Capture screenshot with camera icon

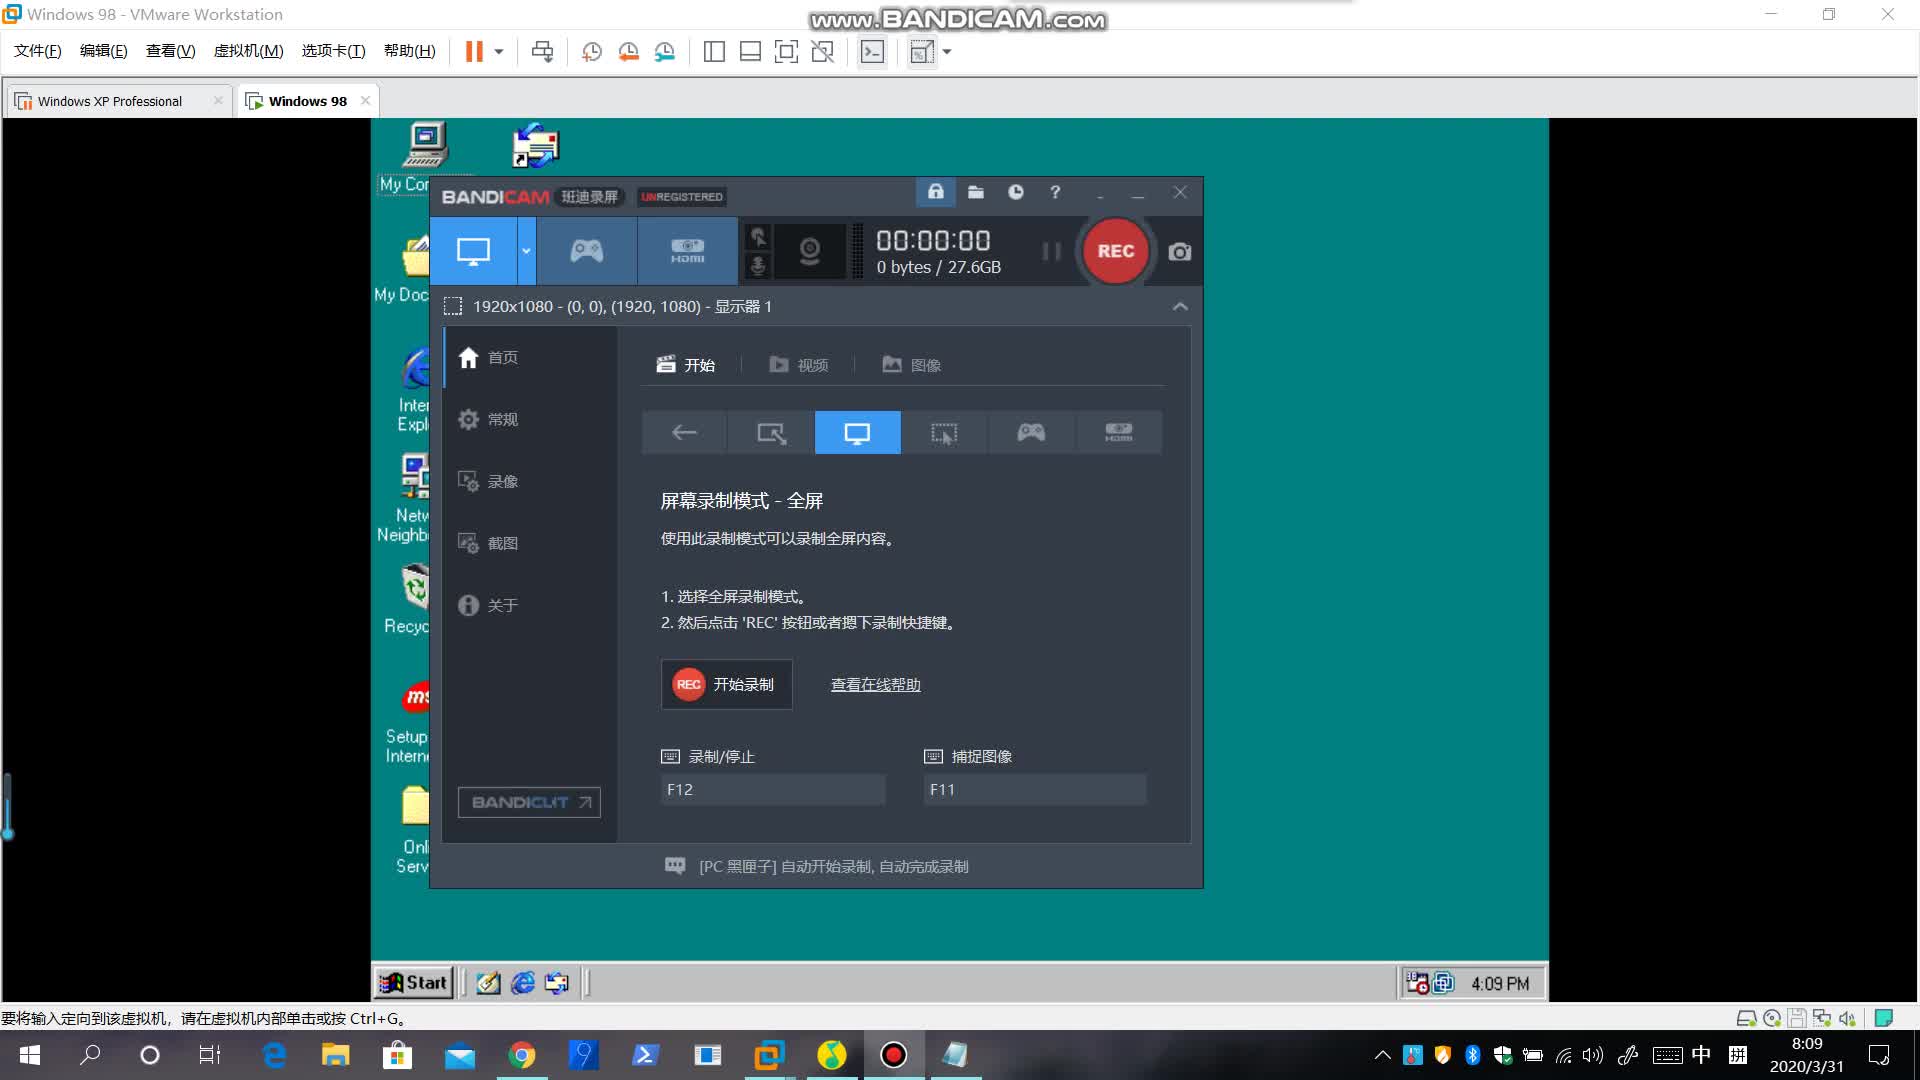coord(1180,252)
